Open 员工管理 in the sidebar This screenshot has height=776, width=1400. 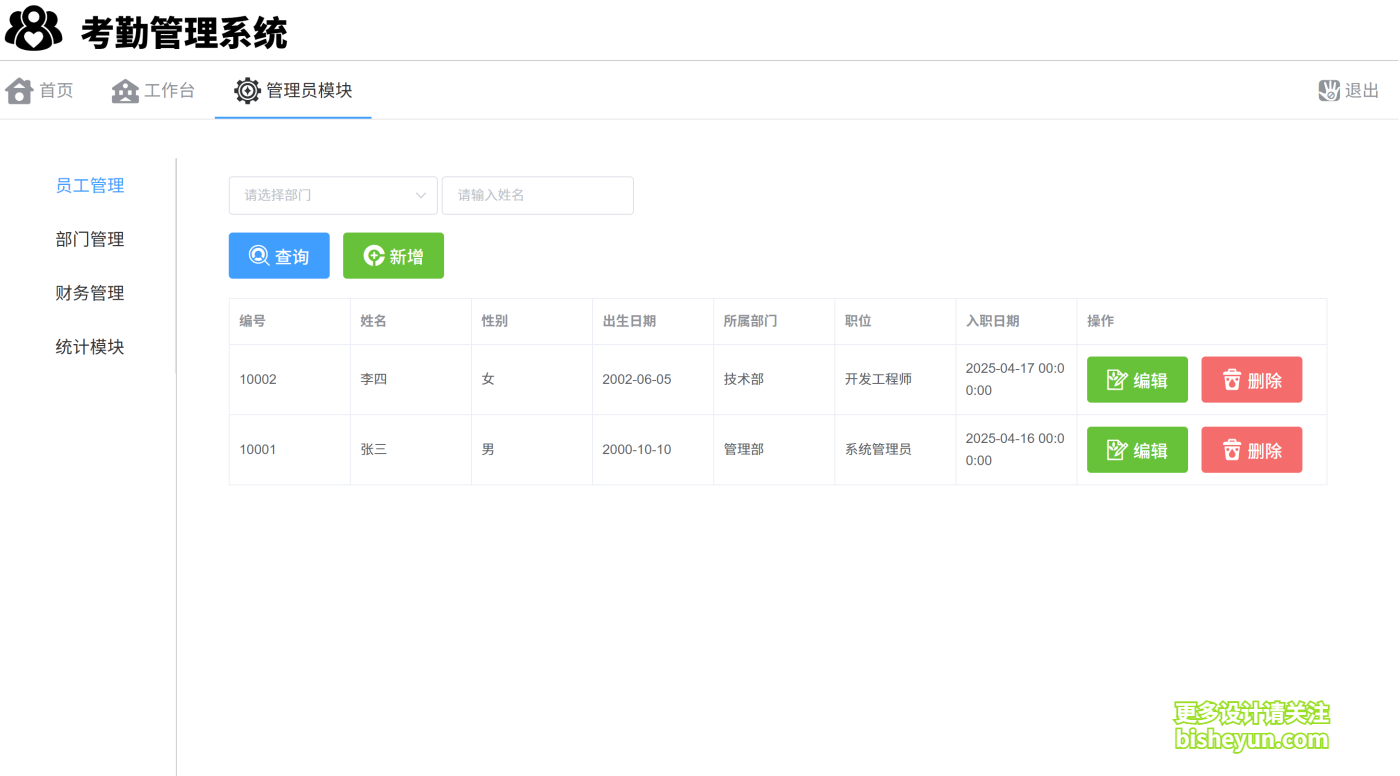click(90, 185)
